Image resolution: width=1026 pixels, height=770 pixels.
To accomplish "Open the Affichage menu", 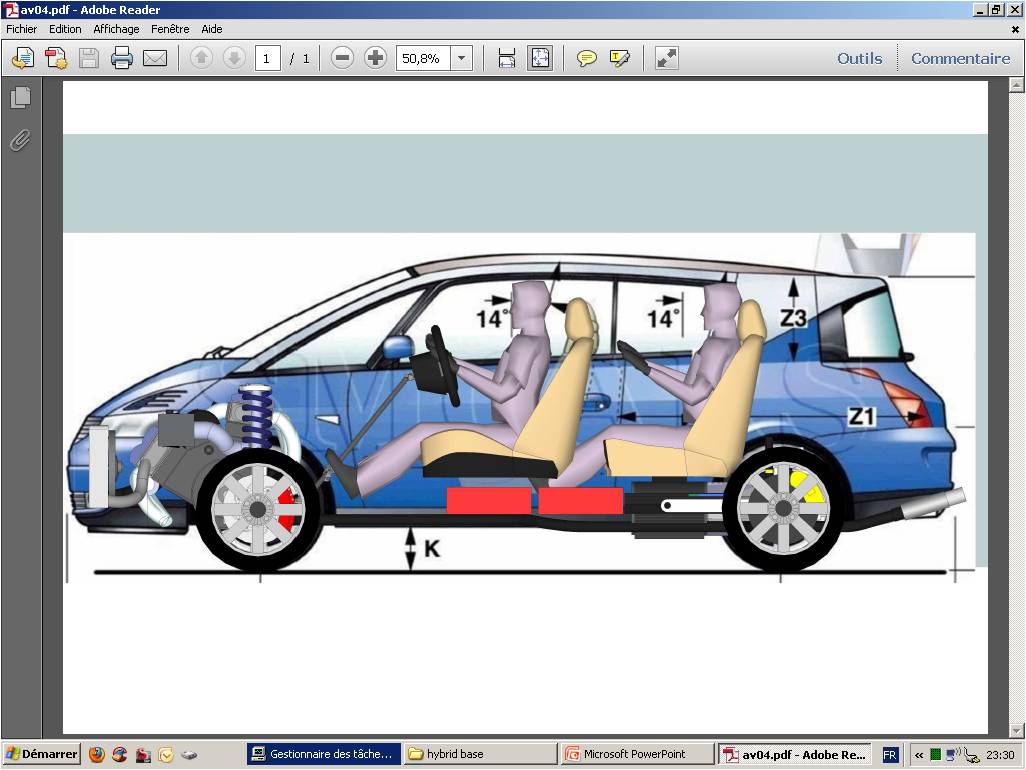I will [x=116, y=29].
